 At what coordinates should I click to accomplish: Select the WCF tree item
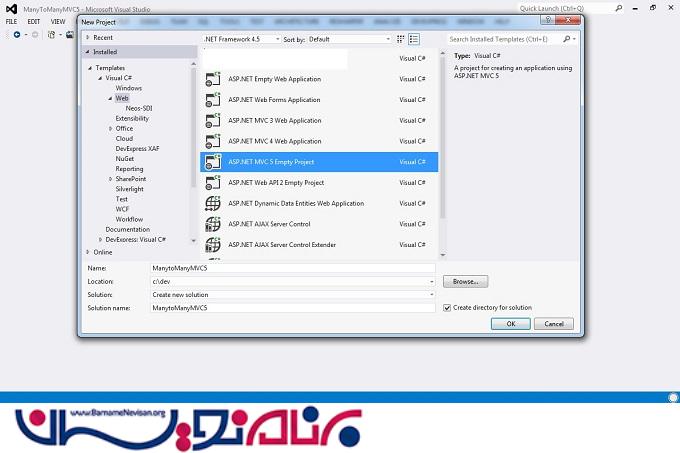pos(122,209)
